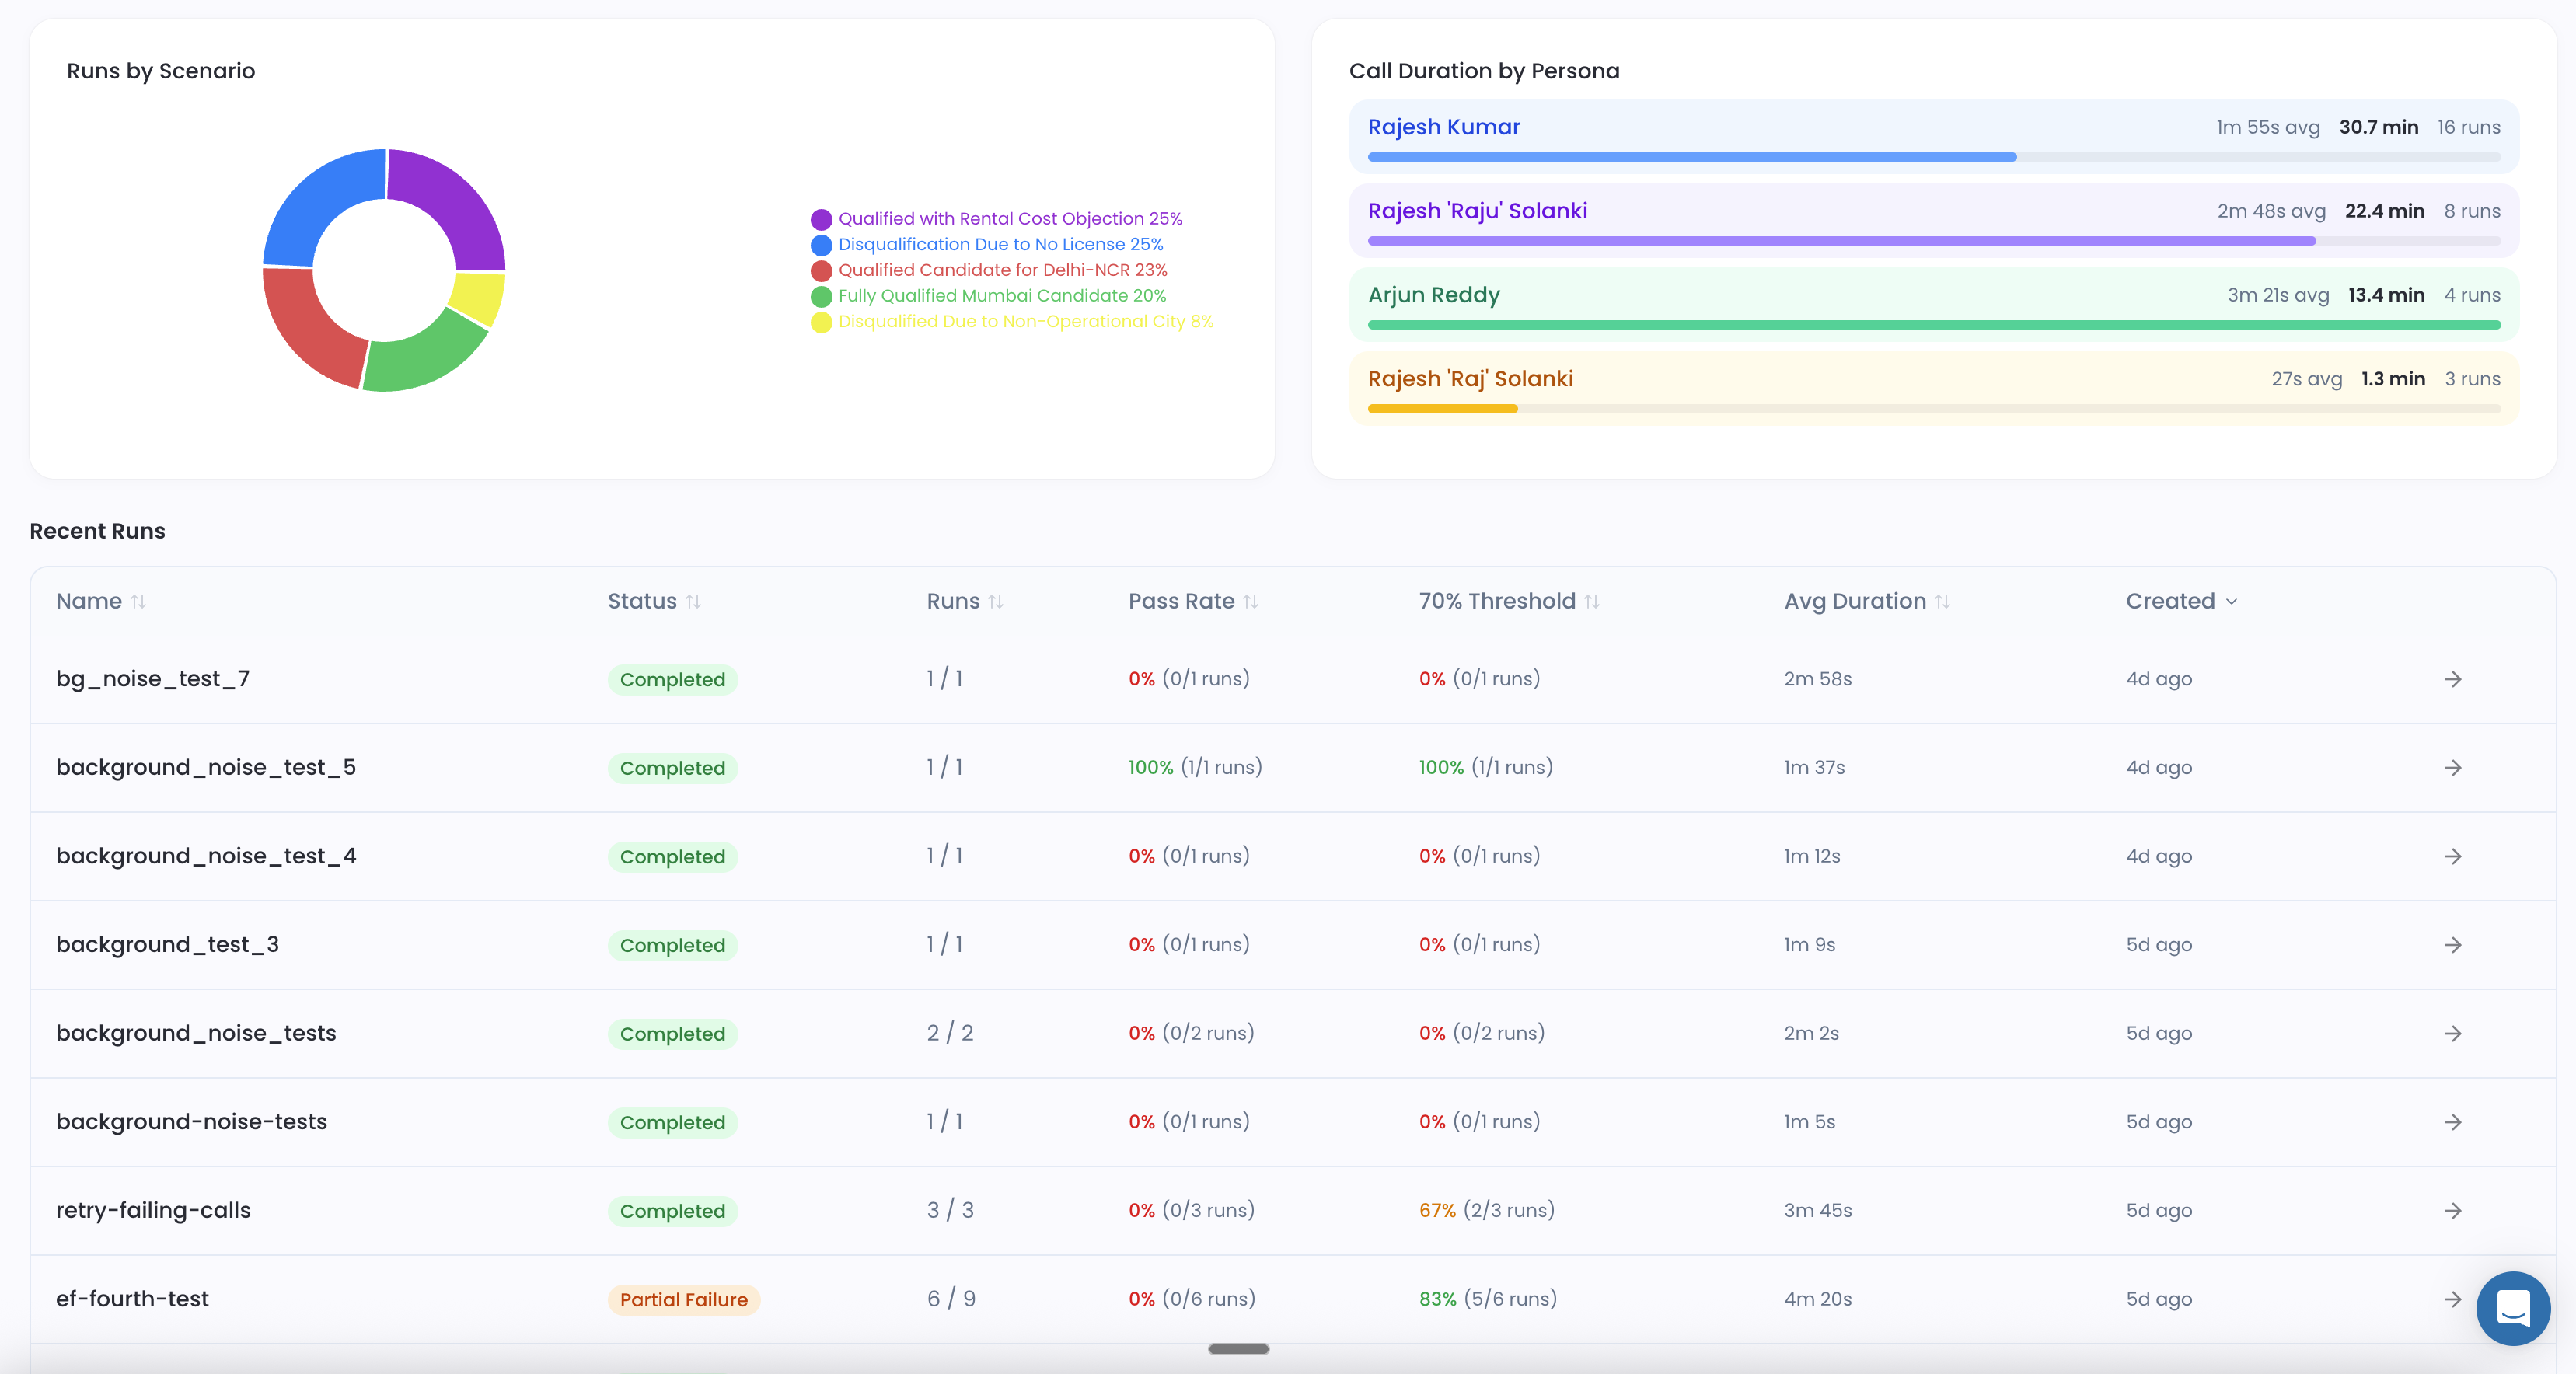Select the blue No License legend entry
The image size is (2576, 1374).
click(x=1000, y=245)
